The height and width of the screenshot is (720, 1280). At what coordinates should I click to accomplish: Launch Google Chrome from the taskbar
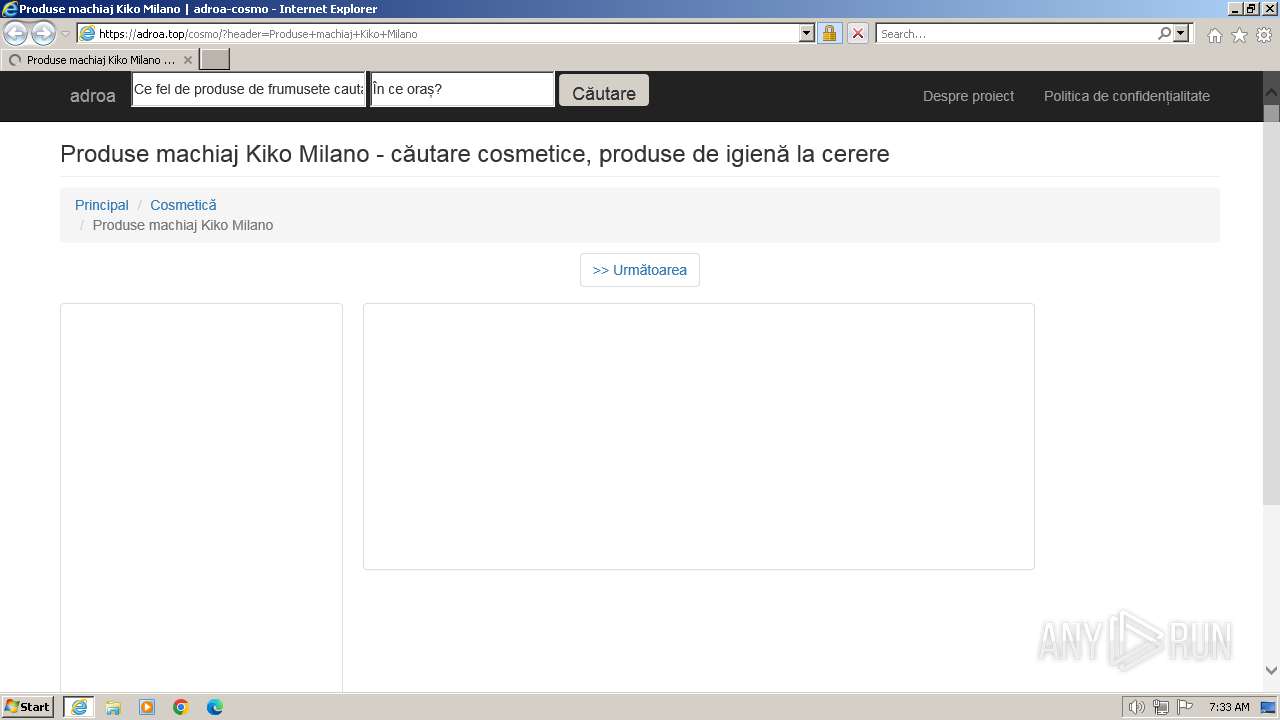[181, 707]
